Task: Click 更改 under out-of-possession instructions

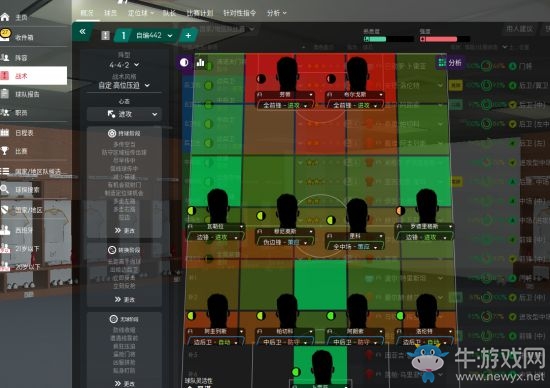Action: pyautogui.click(x=125, y=383)
